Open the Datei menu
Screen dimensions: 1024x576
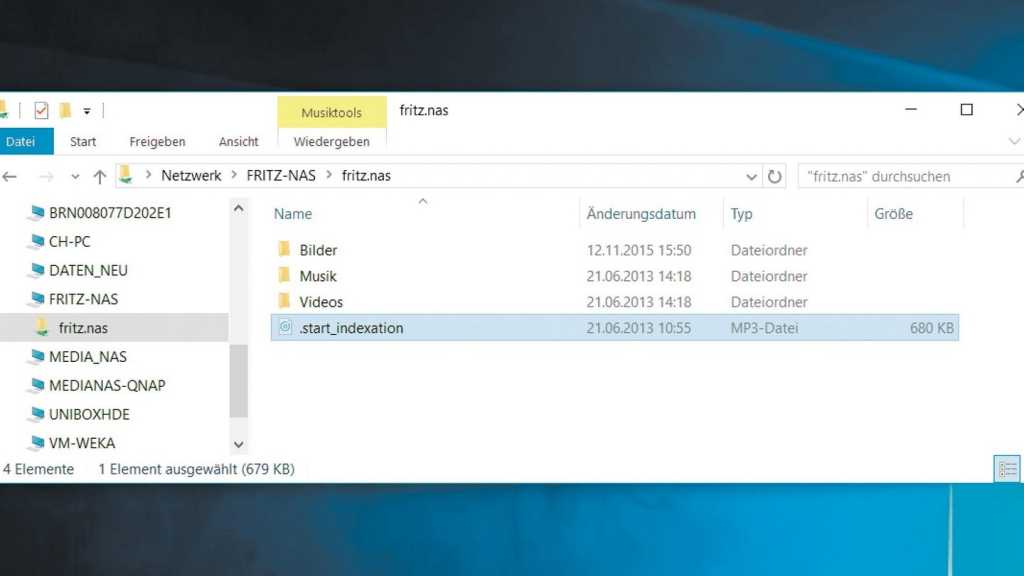coord(21,142)
